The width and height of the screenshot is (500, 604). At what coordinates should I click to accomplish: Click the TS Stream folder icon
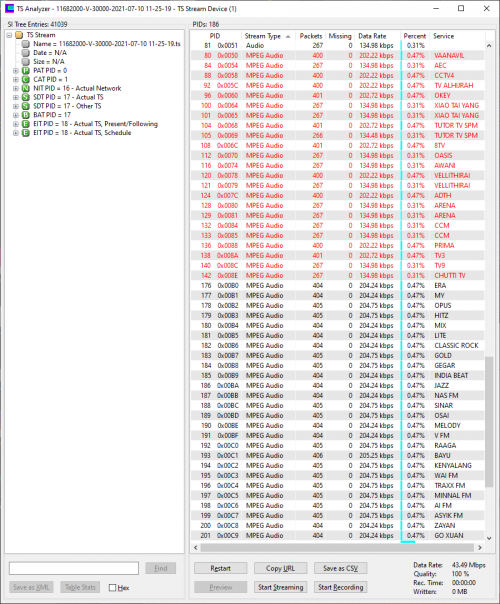click(x=19, y=35)
